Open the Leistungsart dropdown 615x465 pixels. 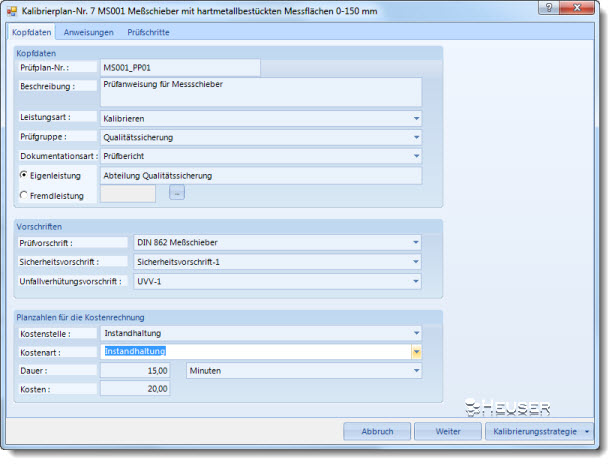pyautogui.click(x=416, y=118)
